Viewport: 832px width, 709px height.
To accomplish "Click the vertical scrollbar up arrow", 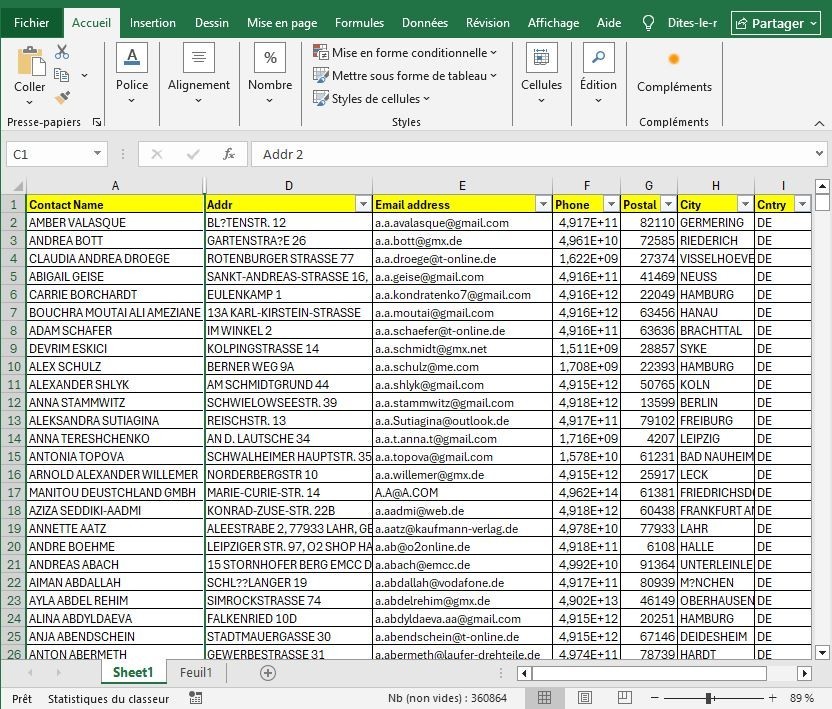I will 822,186.
